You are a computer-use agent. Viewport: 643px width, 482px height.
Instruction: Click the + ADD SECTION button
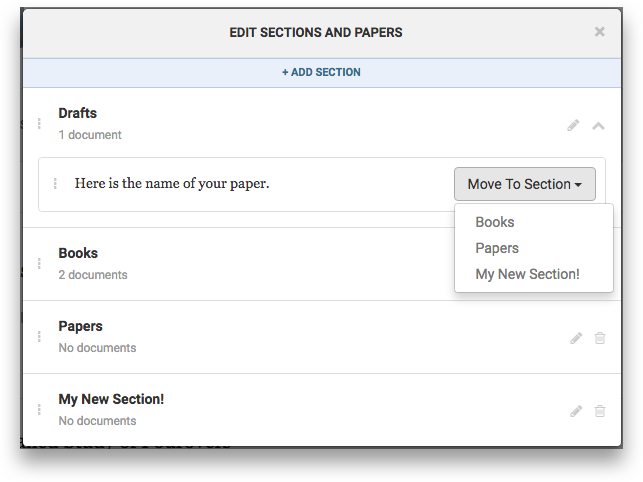[x=322, y=72]
